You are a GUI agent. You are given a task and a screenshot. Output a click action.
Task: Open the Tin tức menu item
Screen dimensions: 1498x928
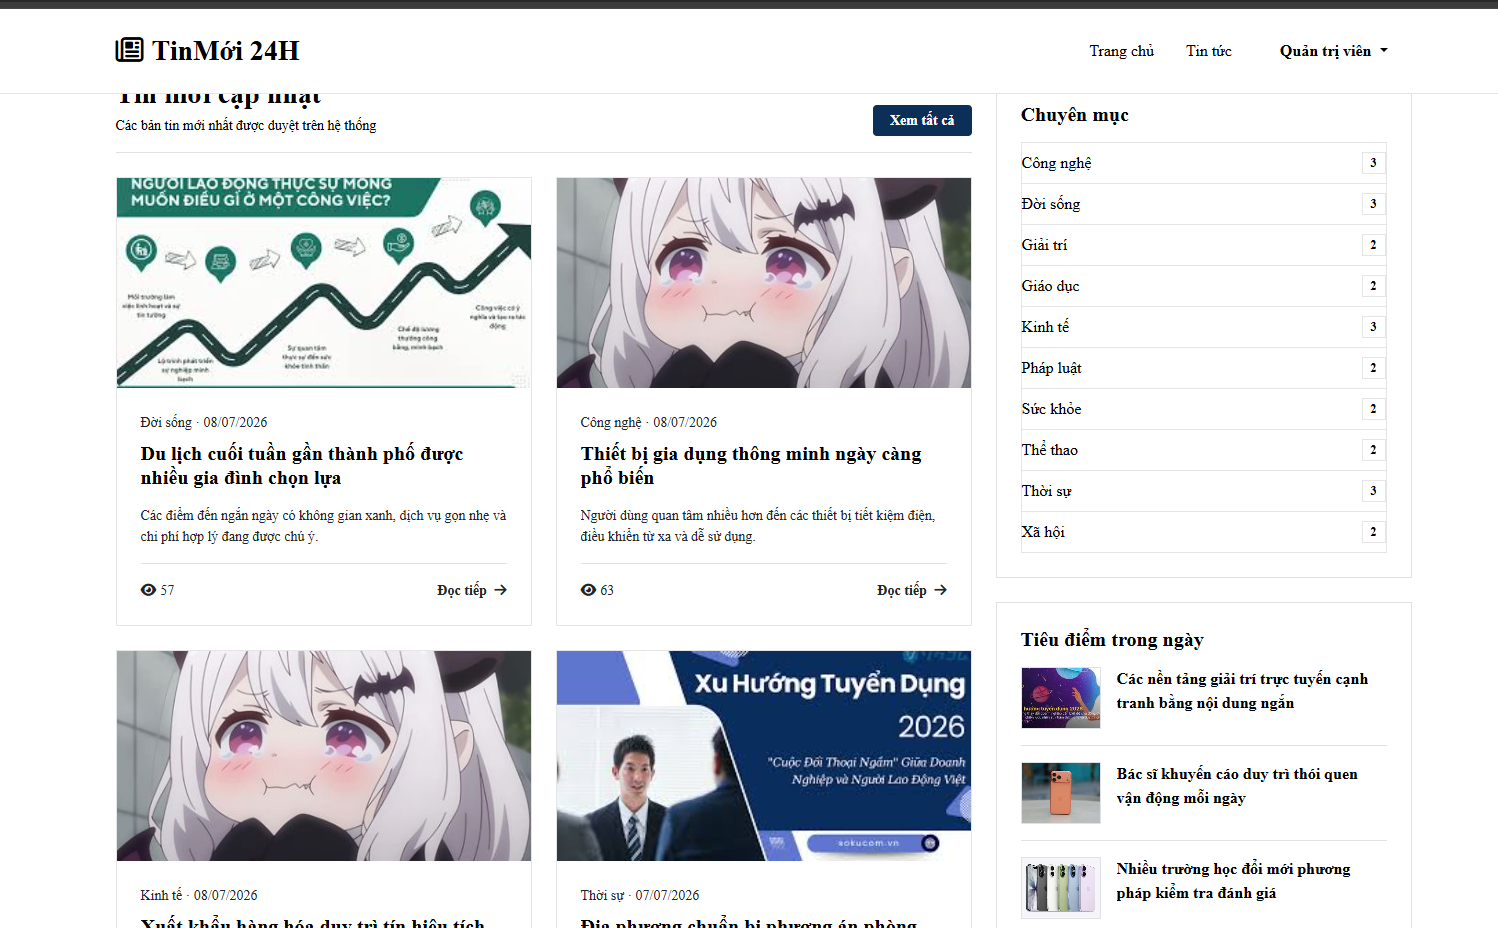point(1208,51)
